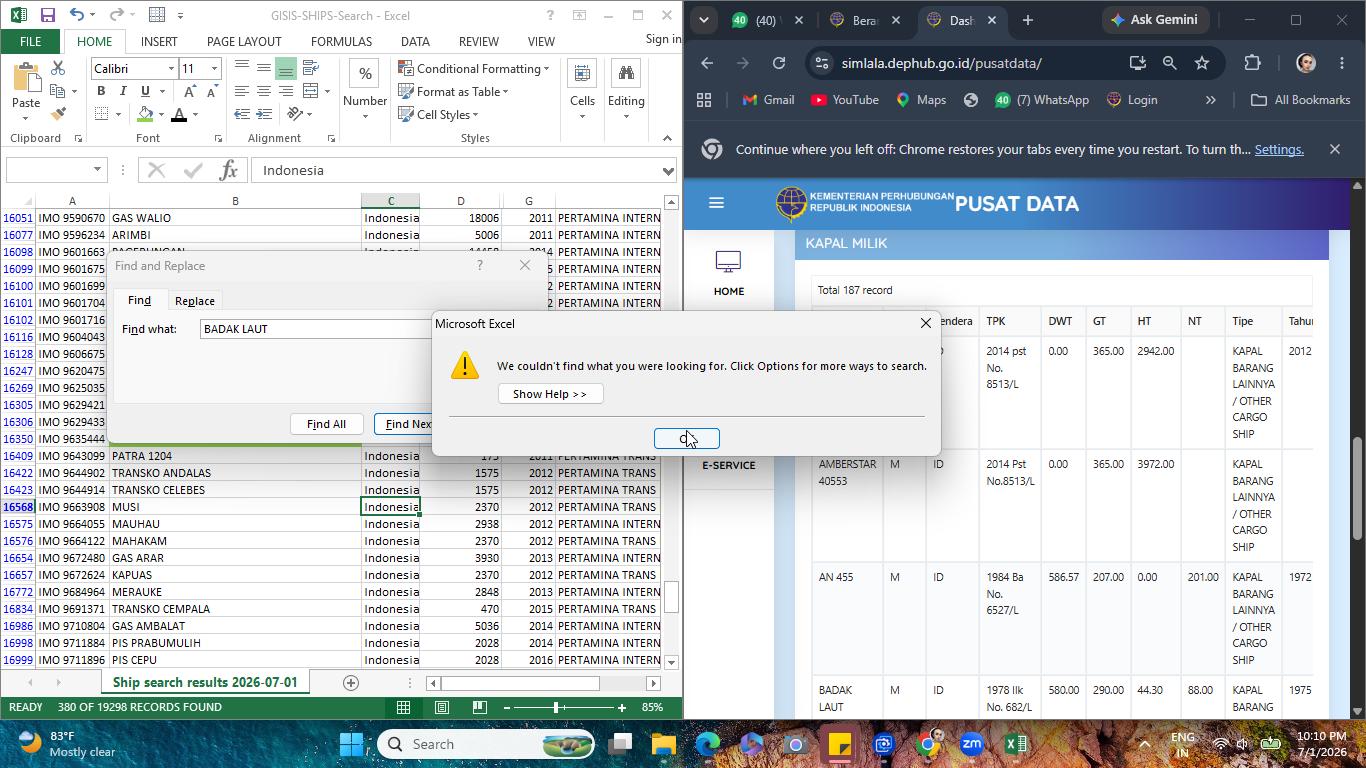Bookmark this page with the star icon

pyautogui.click(x=1202, y=62)
